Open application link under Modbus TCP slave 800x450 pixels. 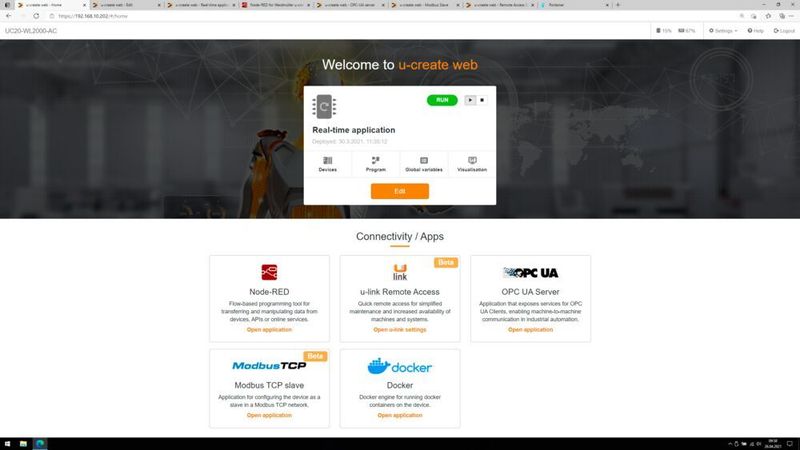(x=269, y=415)
